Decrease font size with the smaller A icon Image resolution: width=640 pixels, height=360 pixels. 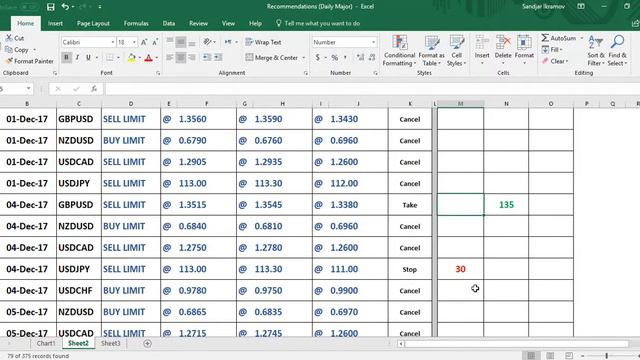155,42
